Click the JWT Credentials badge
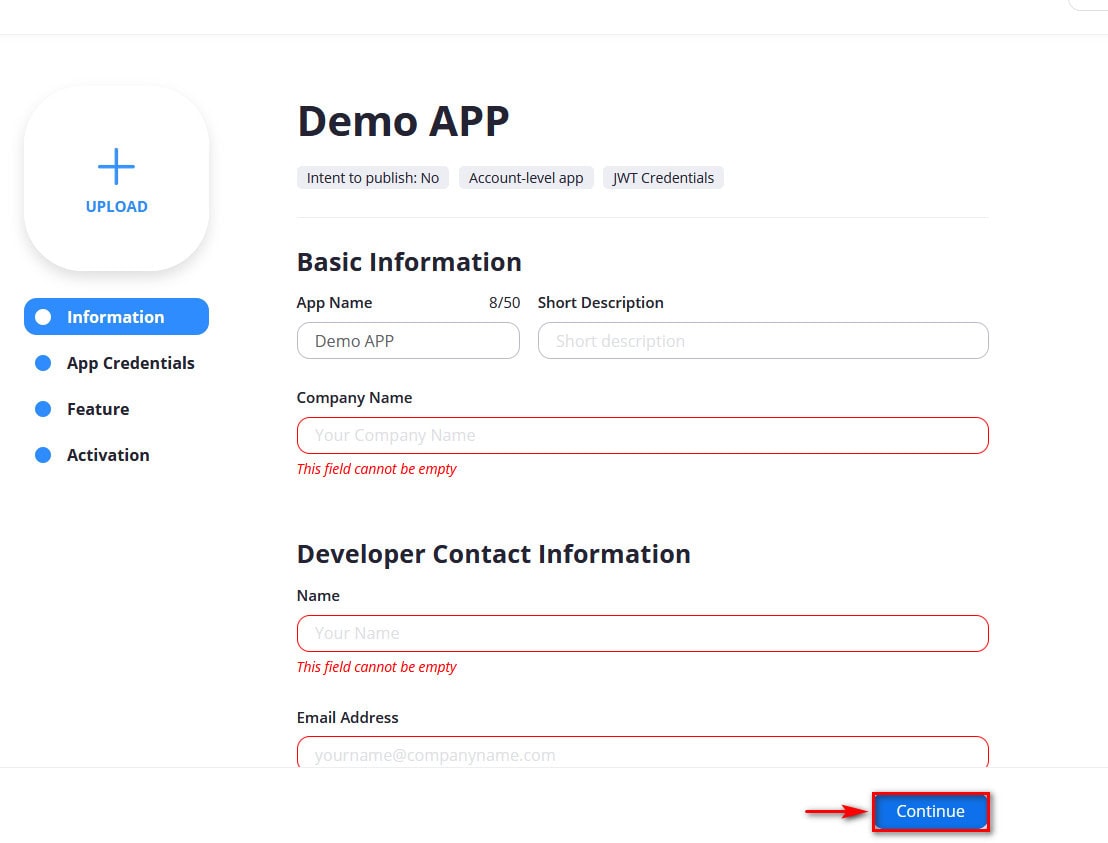The image size is (1108, 843). 663,177
